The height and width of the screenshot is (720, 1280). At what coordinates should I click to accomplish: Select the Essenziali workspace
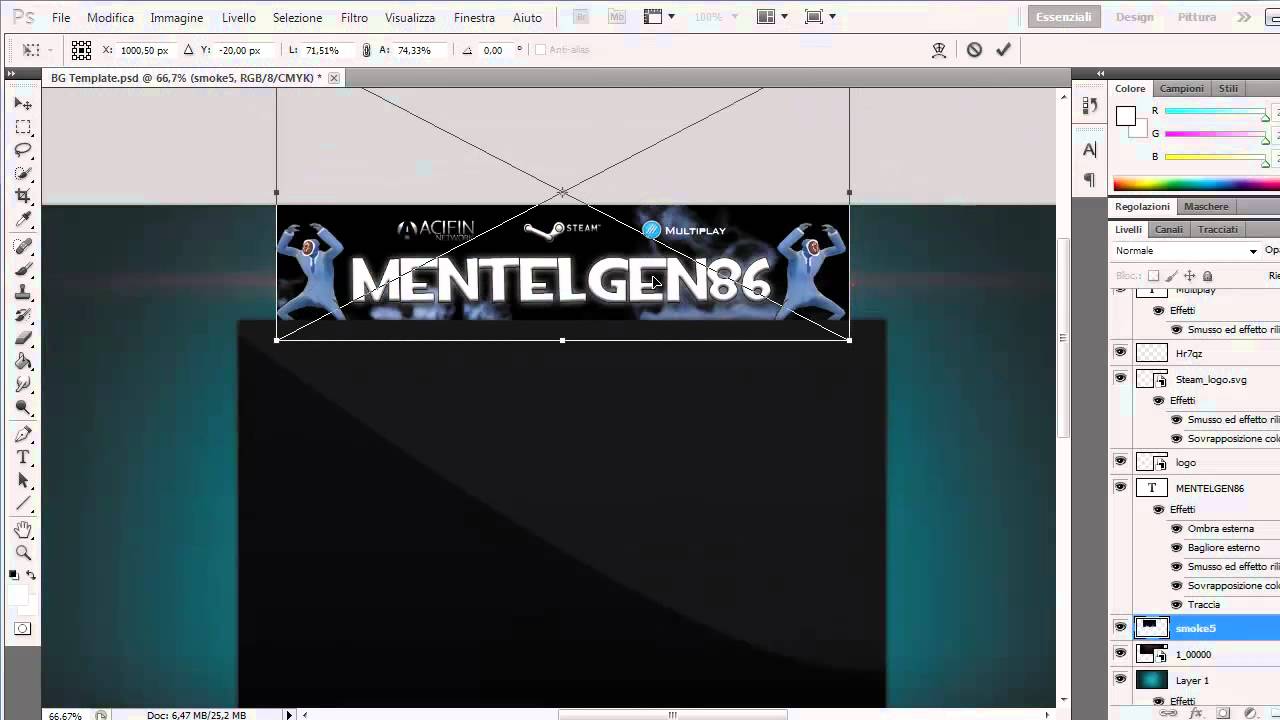[1064, 17]
